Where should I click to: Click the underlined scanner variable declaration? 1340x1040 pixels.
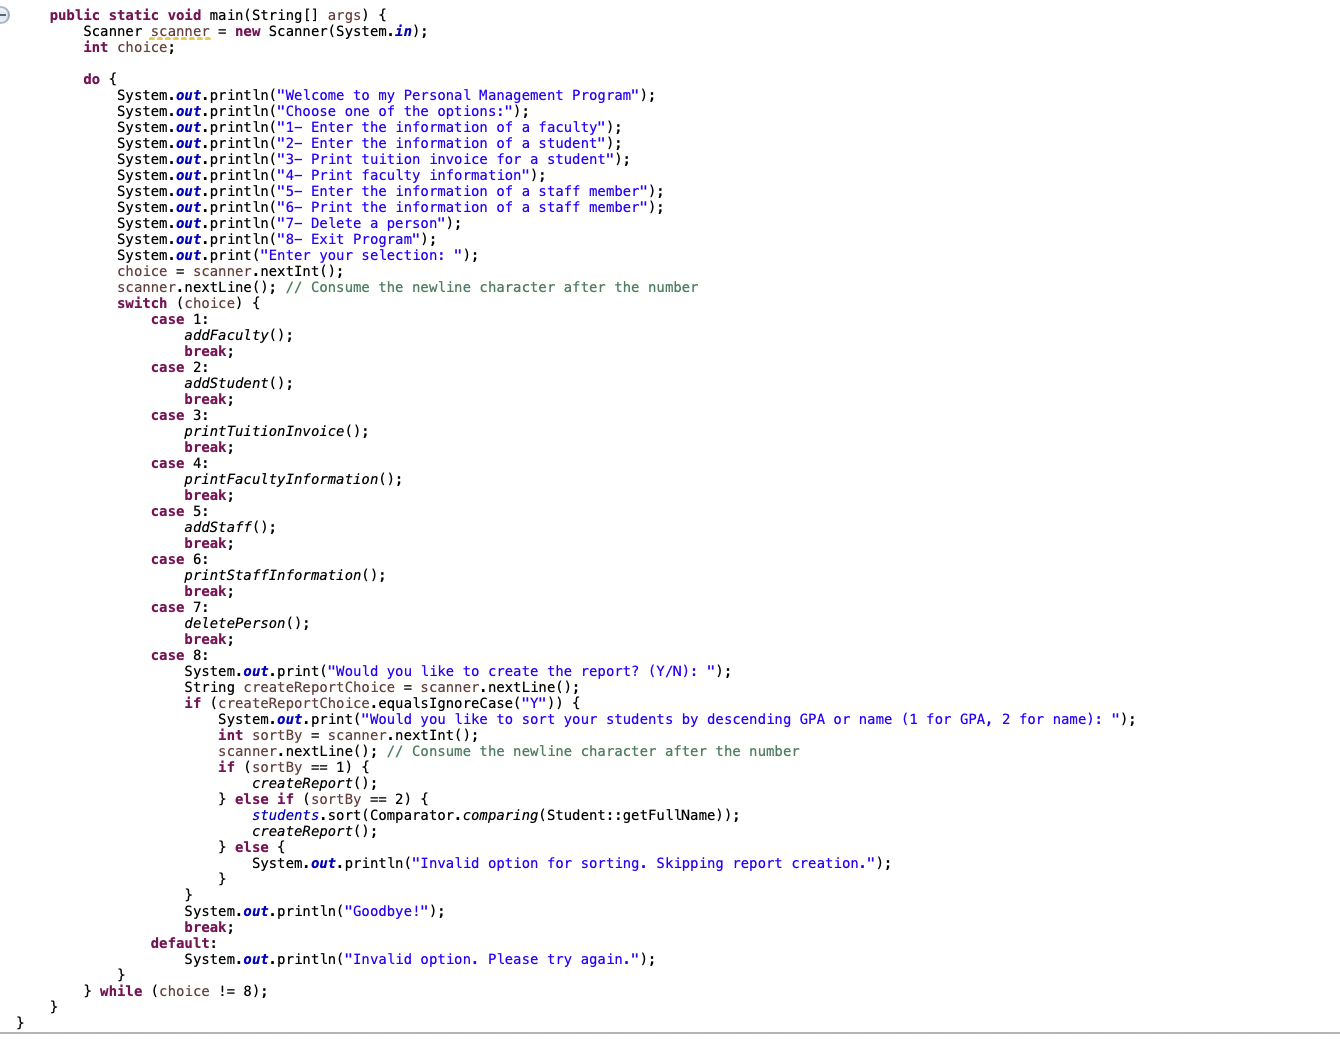pos(180,31)
